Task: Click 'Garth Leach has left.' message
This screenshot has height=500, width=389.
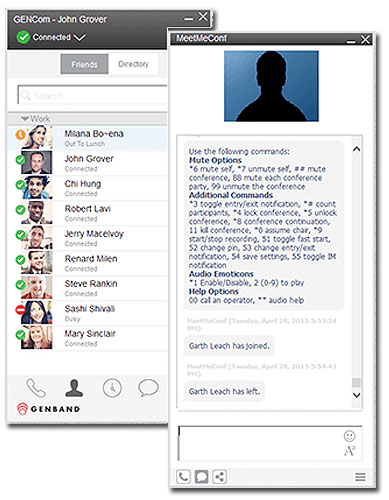Action: pos(224,391)
